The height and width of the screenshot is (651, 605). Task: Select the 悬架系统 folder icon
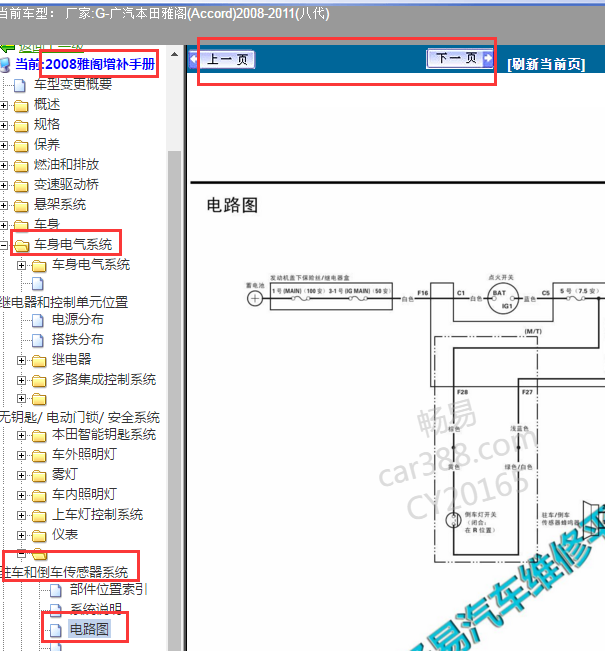click(x=21, y=206)
